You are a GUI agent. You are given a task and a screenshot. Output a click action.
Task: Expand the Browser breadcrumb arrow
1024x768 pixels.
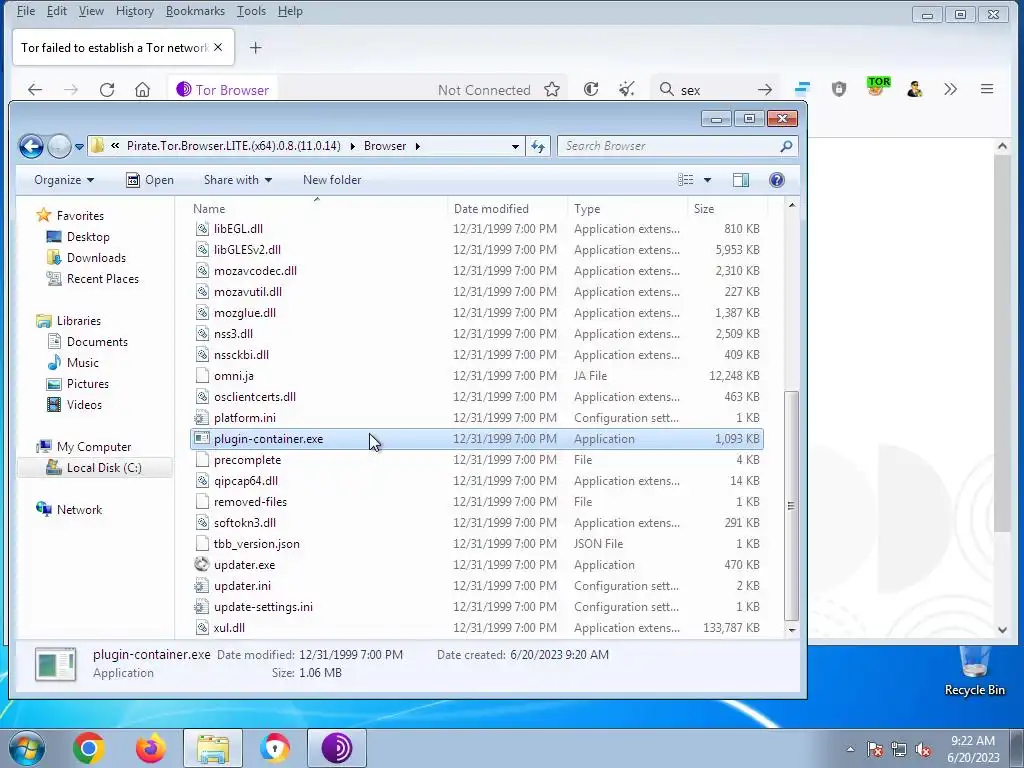[417, 146]
